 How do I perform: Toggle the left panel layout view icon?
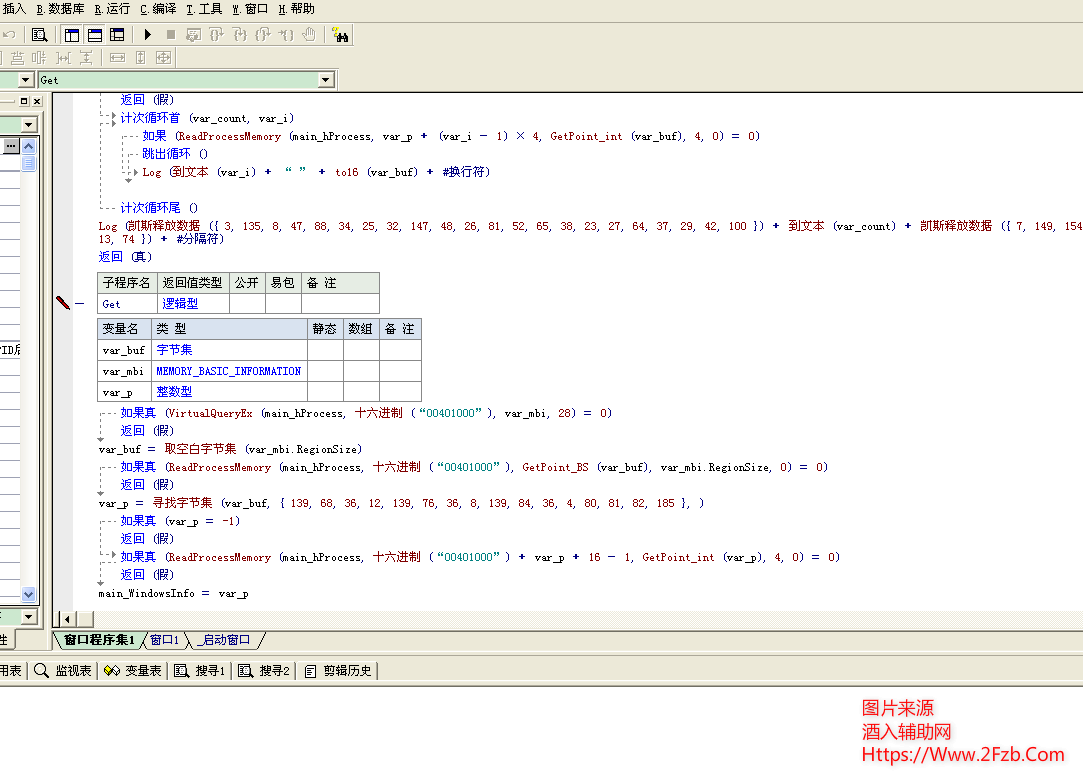coord(72,35)
